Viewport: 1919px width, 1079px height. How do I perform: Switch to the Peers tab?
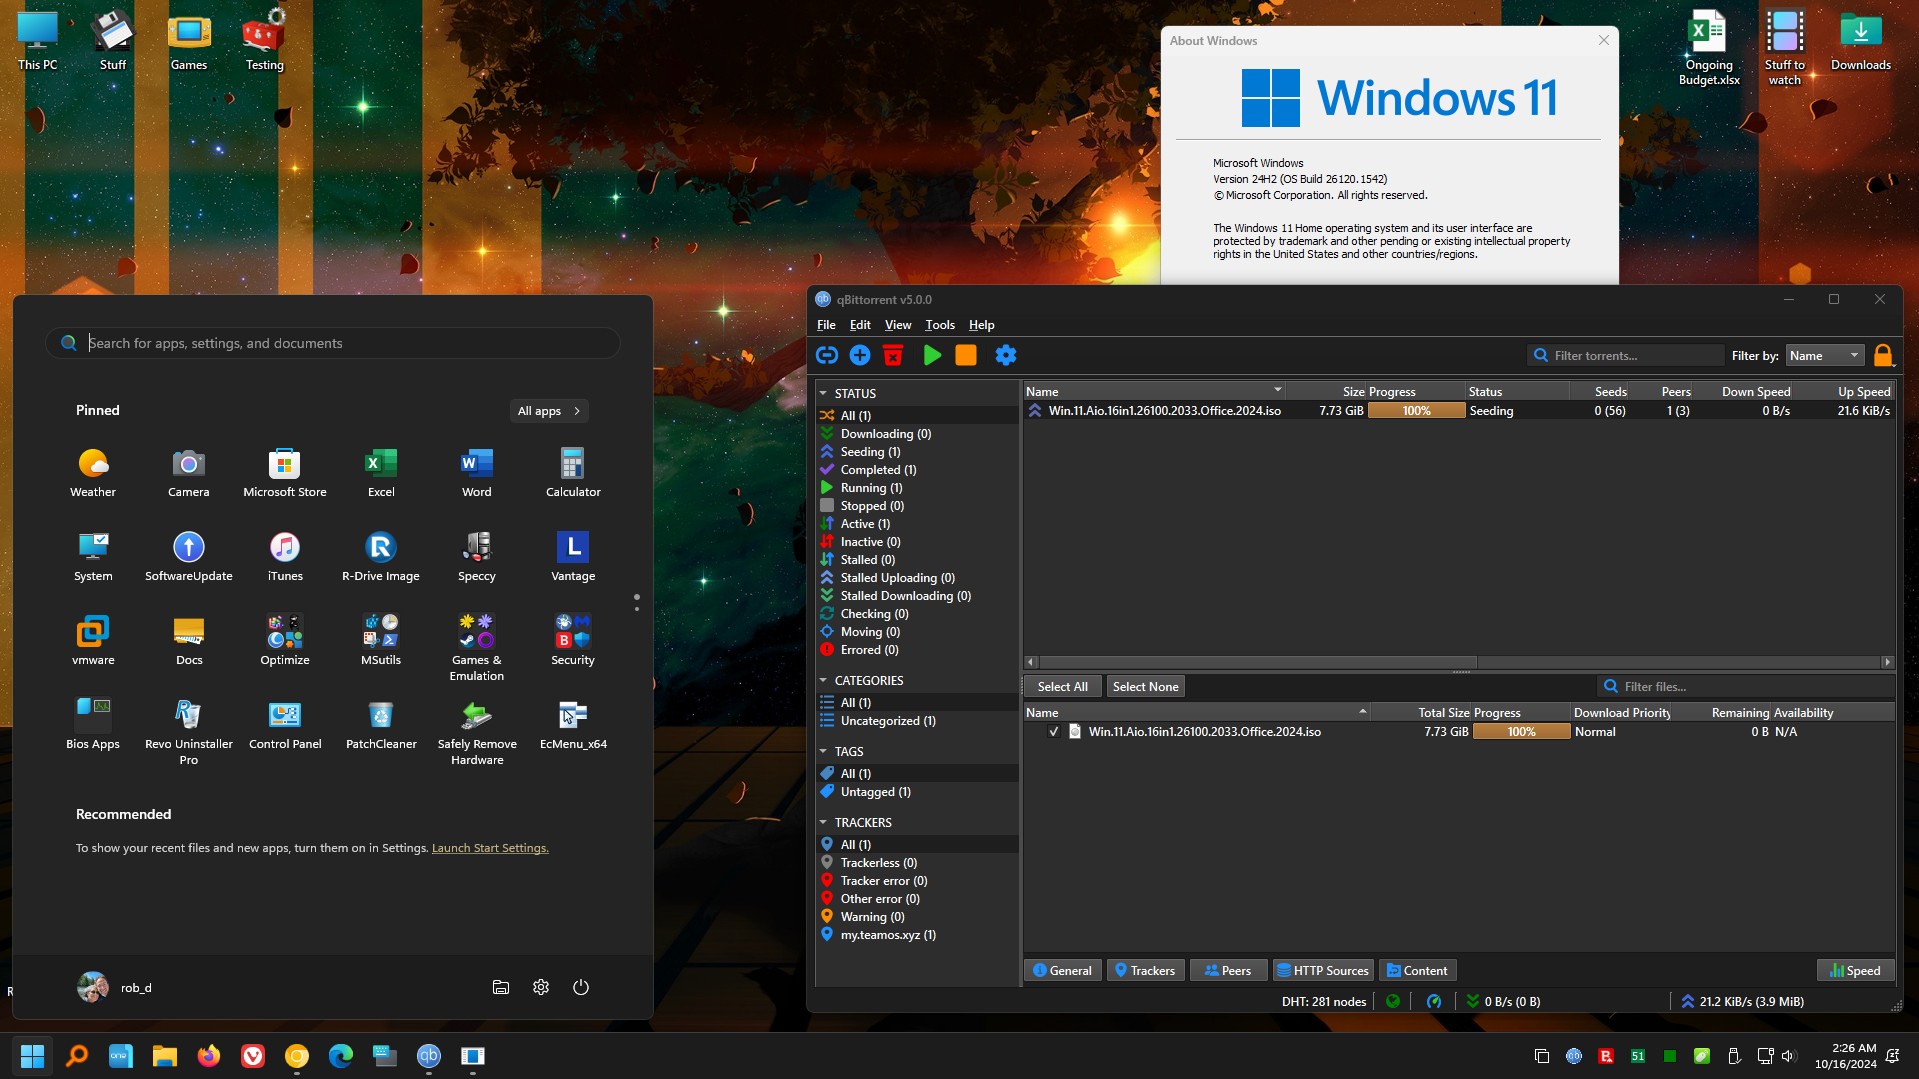(1228, 970)
